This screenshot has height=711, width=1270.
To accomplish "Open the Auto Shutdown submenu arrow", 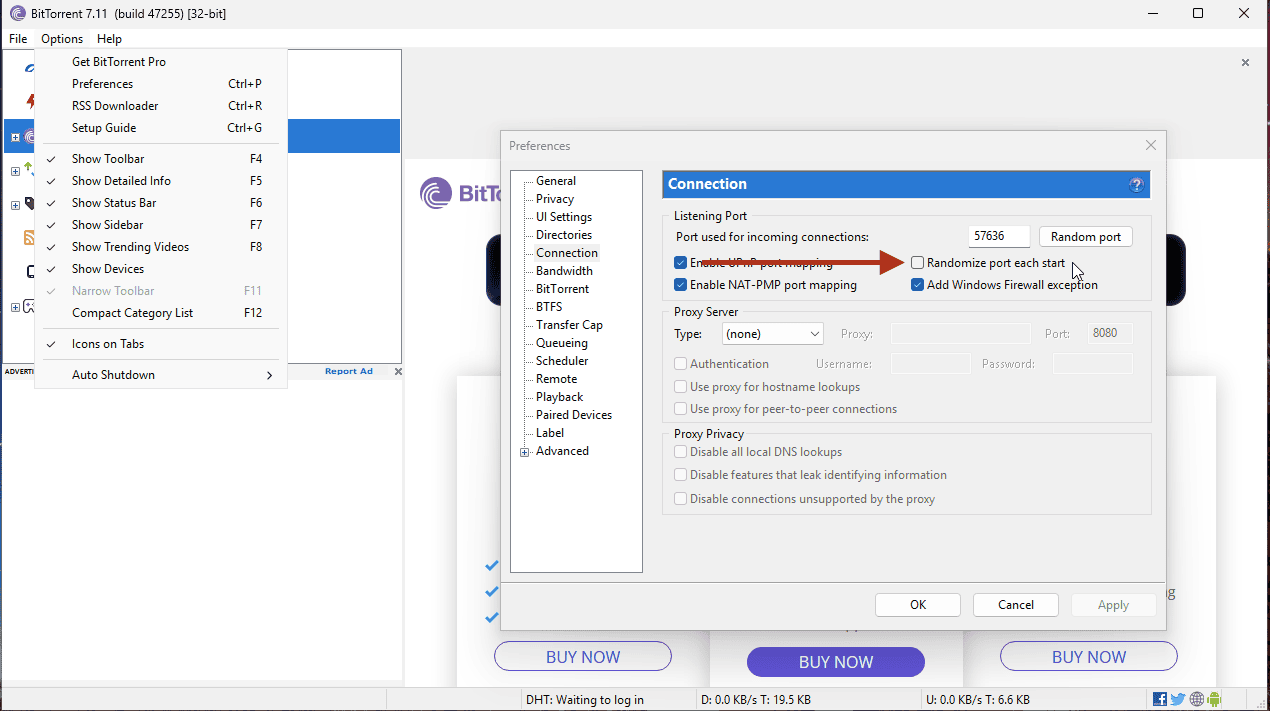I will (269, 375).
